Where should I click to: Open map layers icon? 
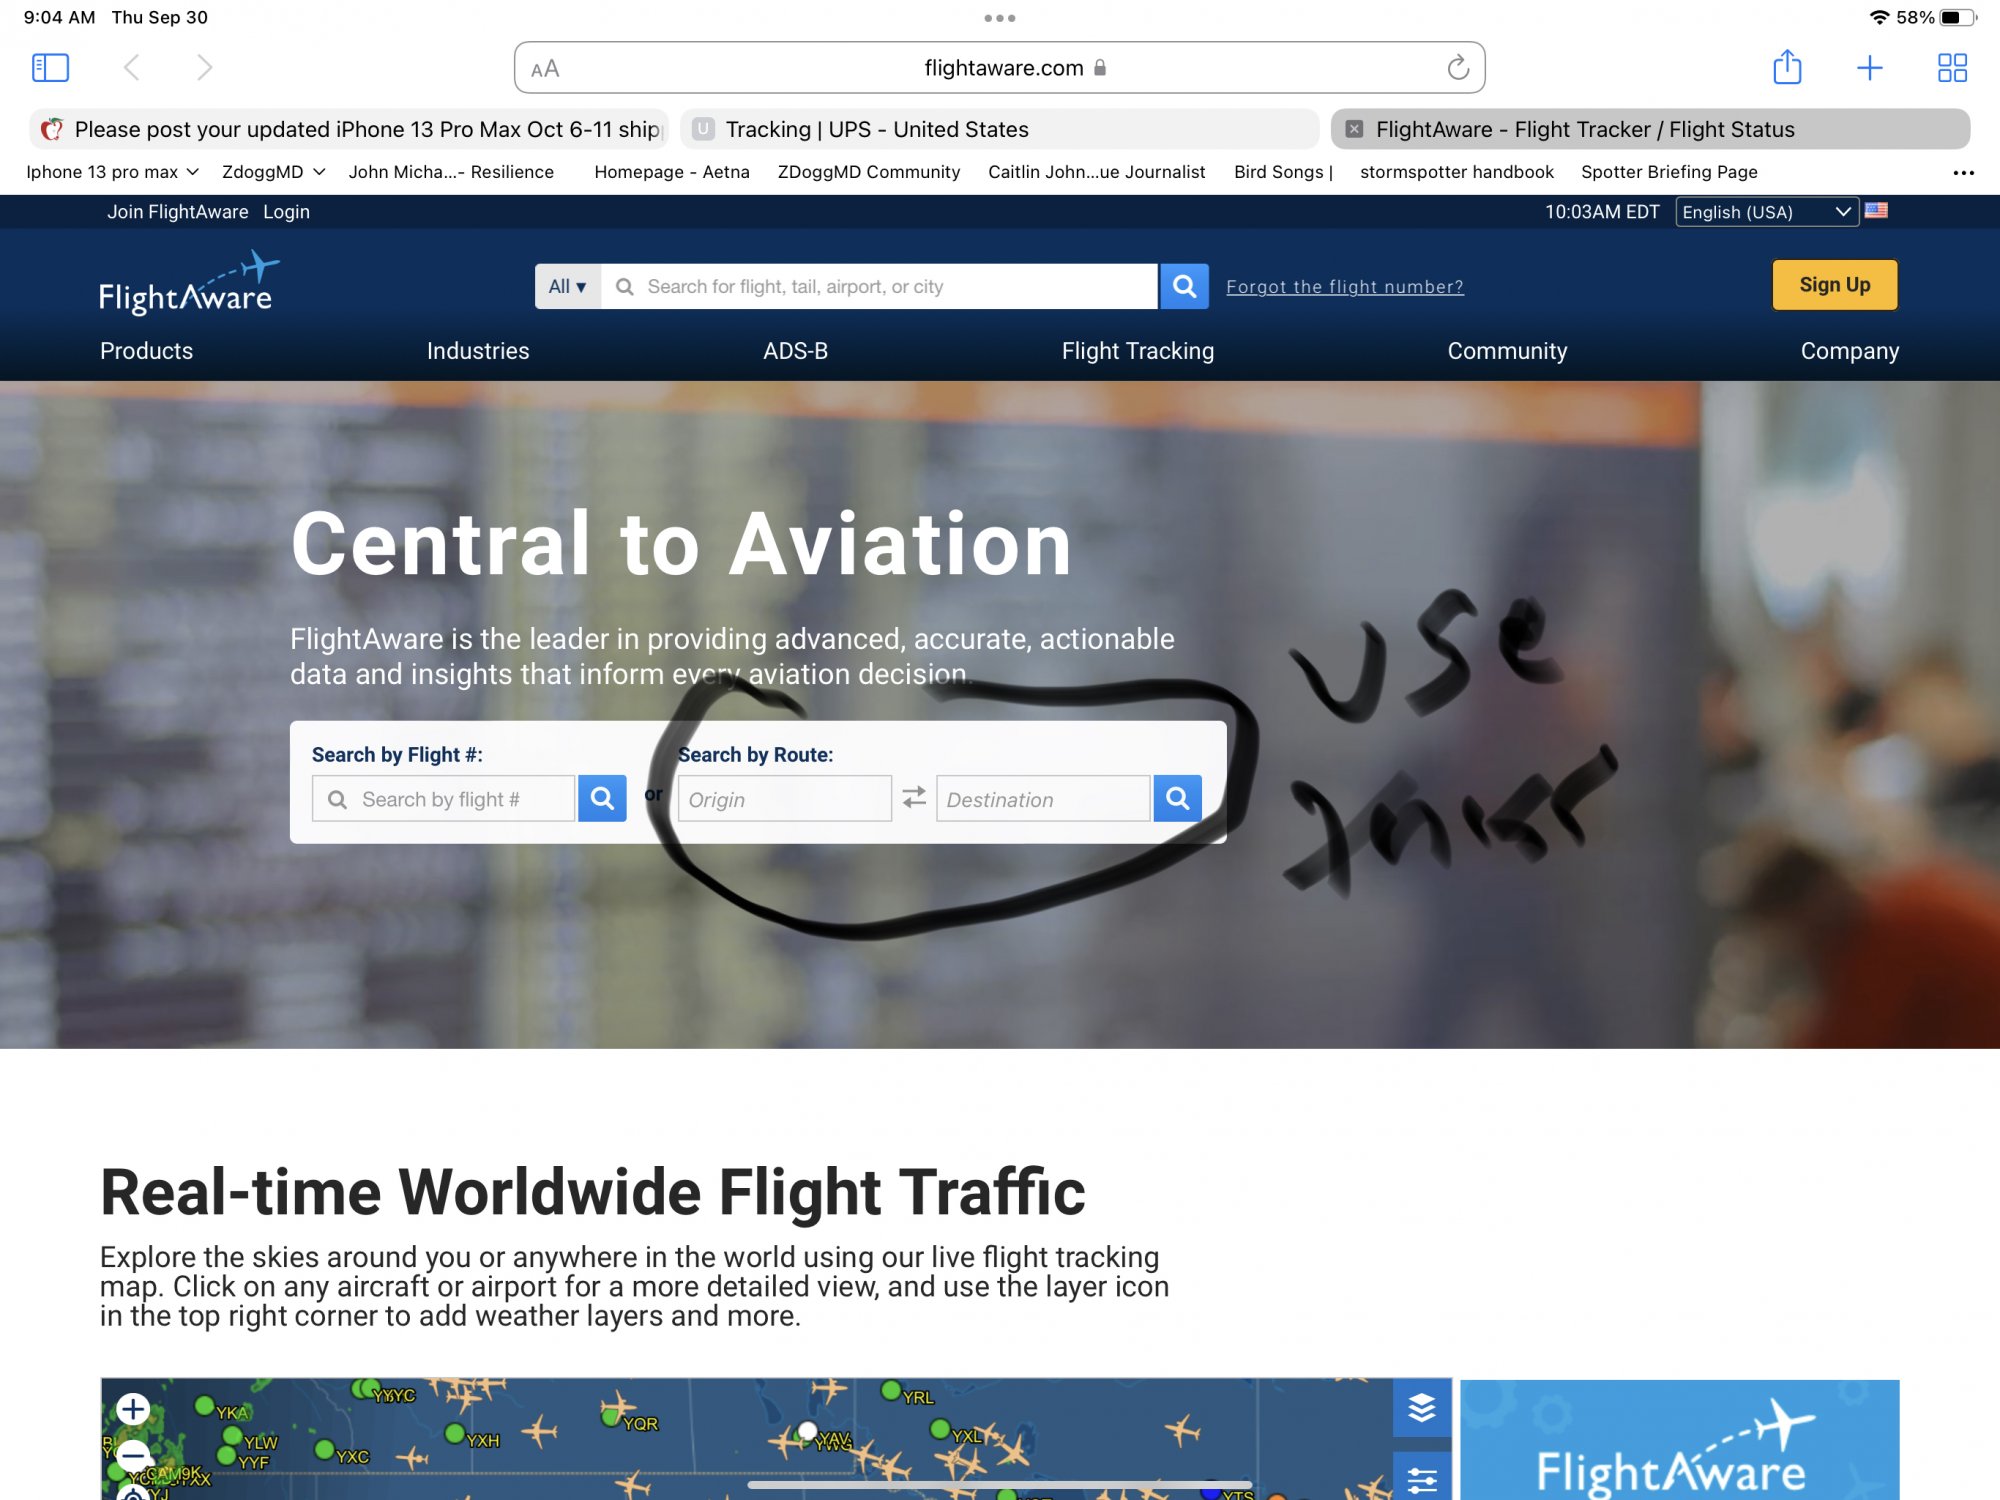click(1421, 1408)
